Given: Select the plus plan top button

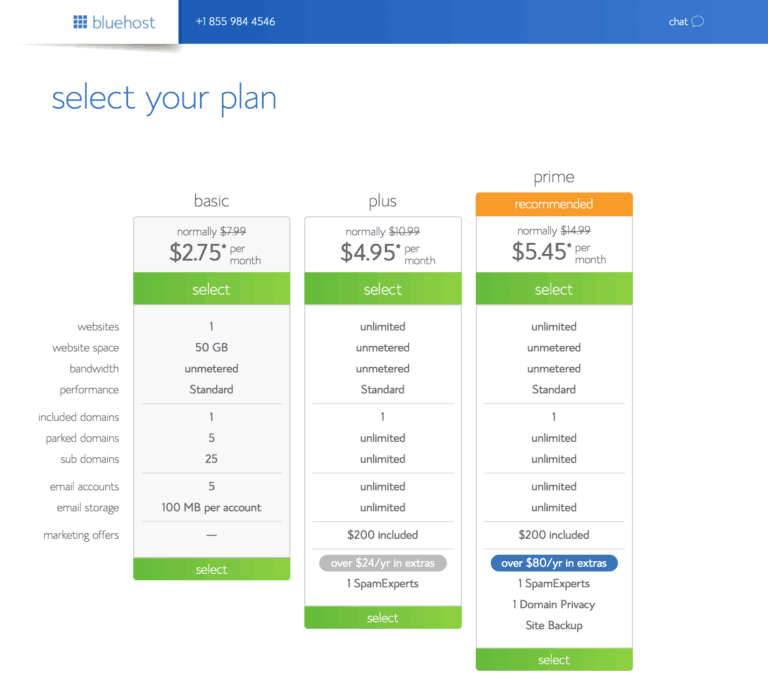Looking at the screenshot, I should pos(383,289).
